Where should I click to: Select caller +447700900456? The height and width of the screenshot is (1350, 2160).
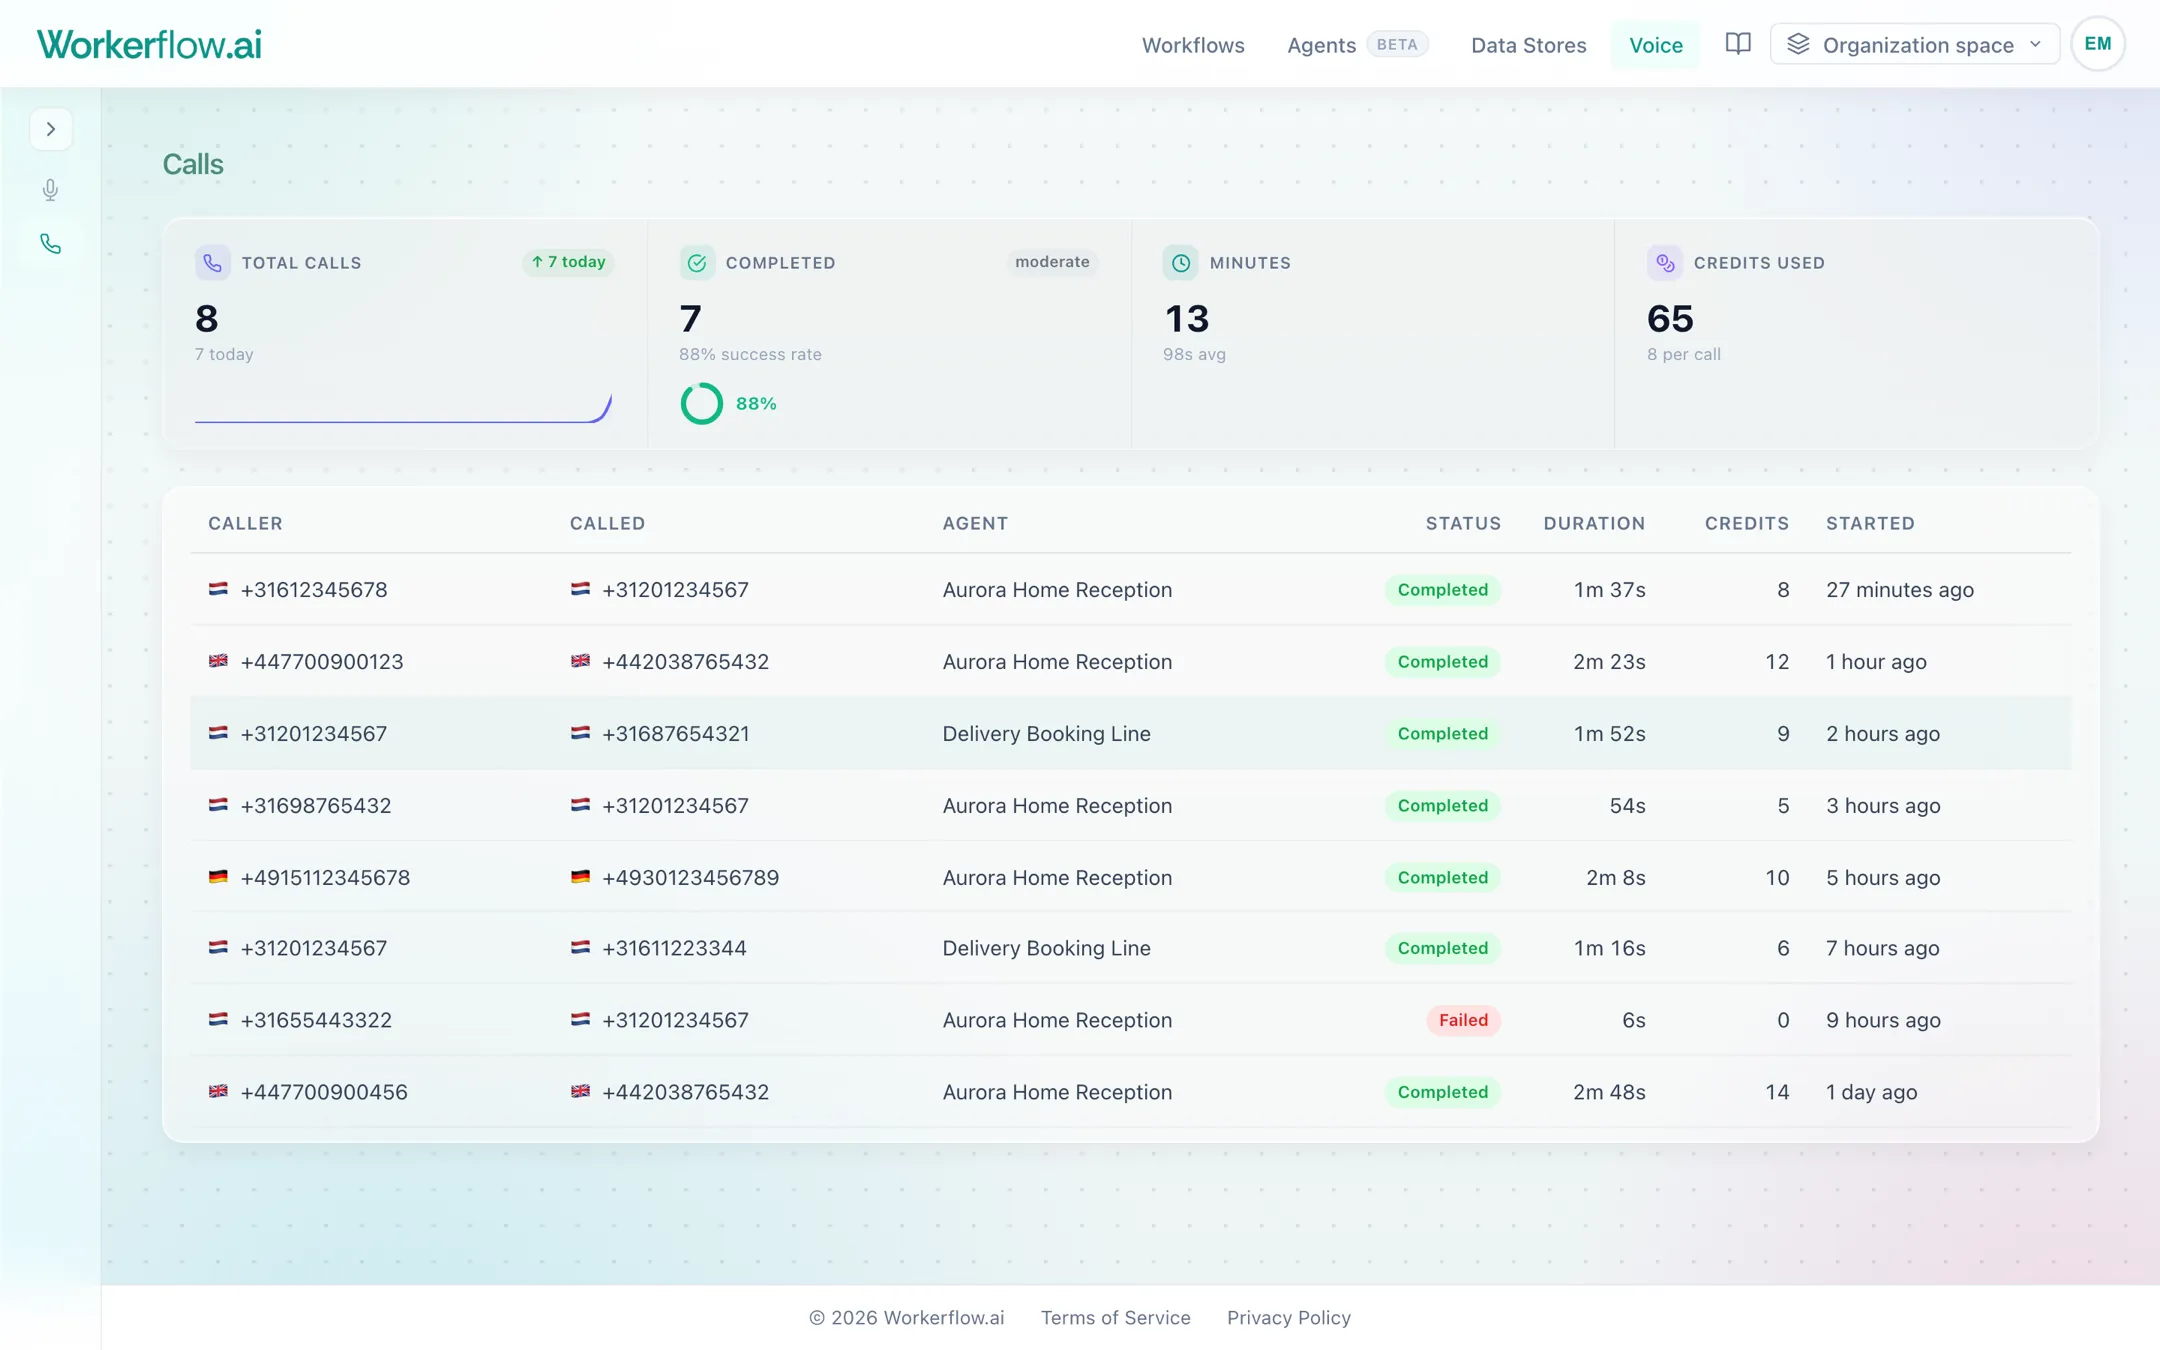click(324, 1092)
